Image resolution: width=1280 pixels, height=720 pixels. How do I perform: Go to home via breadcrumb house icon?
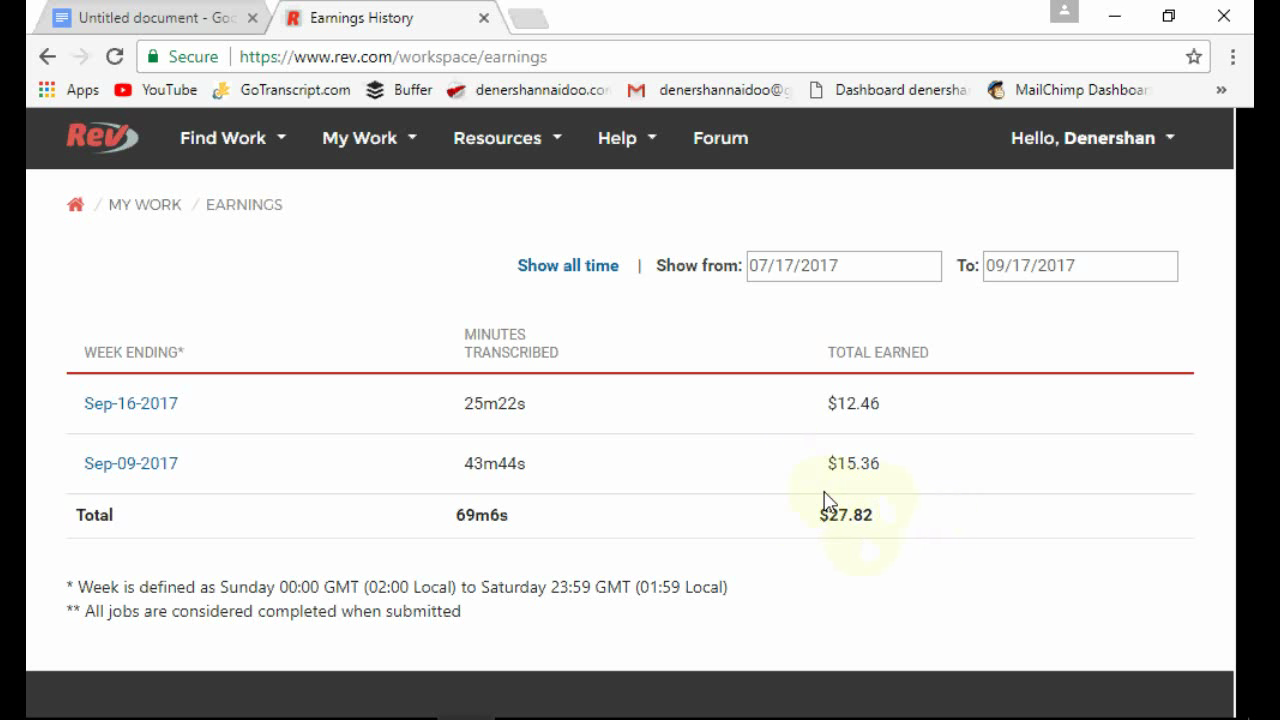75,204
